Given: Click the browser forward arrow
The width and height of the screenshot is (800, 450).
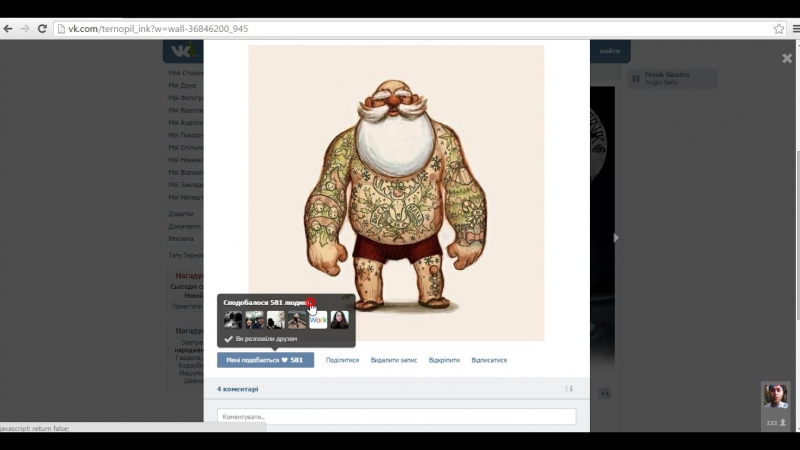Looking at the screenshot, I should (25, 29).
